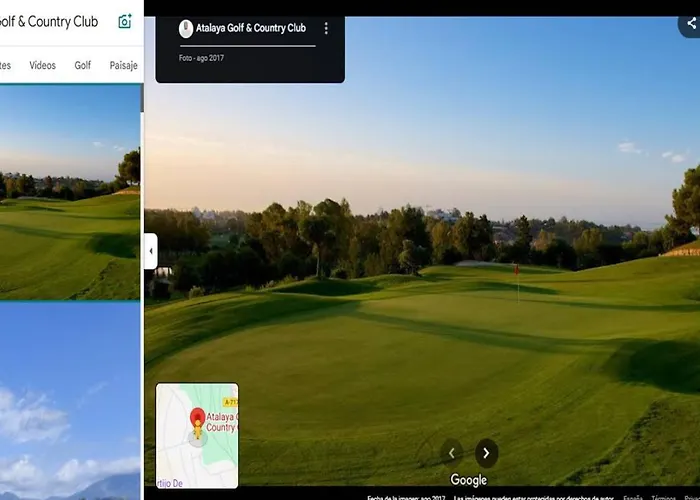Collapse the side panel arrow

tap(150, 251)
